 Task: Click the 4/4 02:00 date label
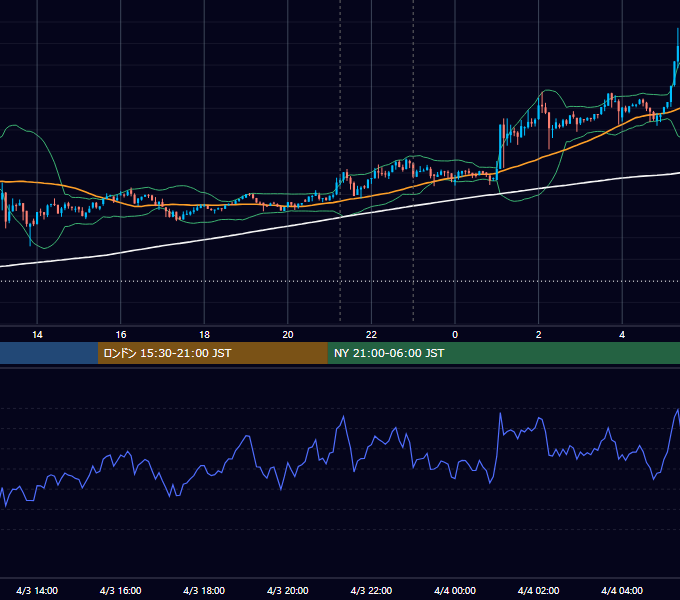(539, 590)
